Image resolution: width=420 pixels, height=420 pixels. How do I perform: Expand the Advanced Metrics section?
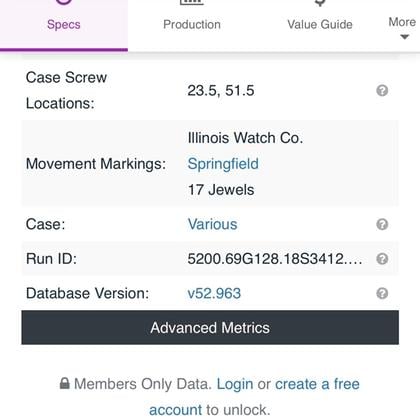pyautogui.click(x=210, y=327)
